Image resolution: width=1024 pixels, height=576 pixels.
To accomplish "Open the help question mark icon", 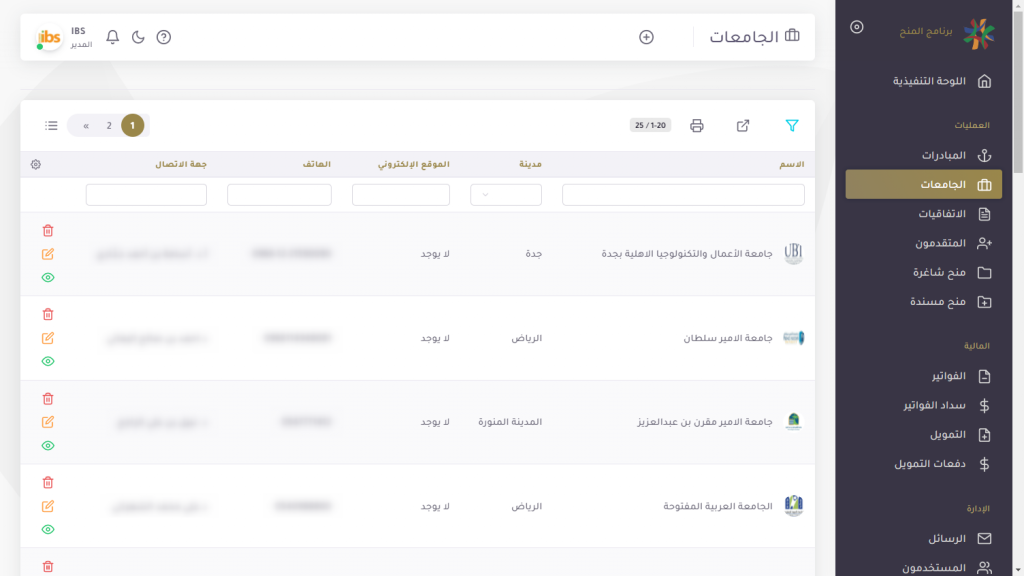I will click(x=164, y=37).
